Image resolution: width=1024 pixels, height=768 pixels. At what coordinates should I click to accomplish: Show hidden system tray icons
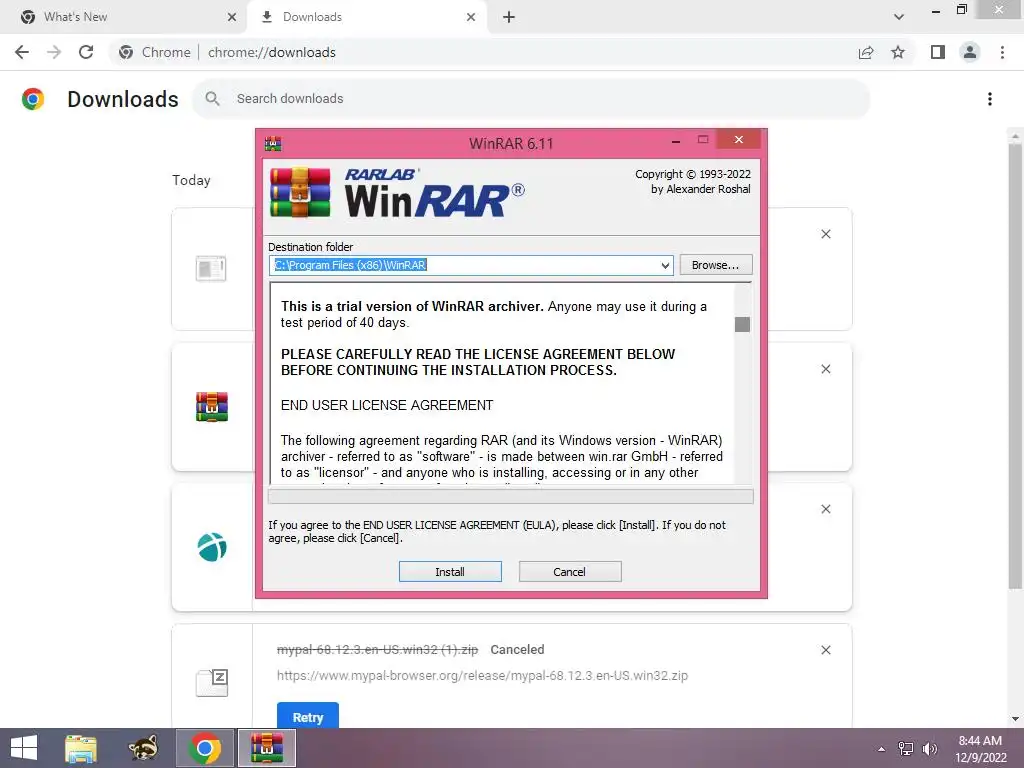click(x=882, y=748)
